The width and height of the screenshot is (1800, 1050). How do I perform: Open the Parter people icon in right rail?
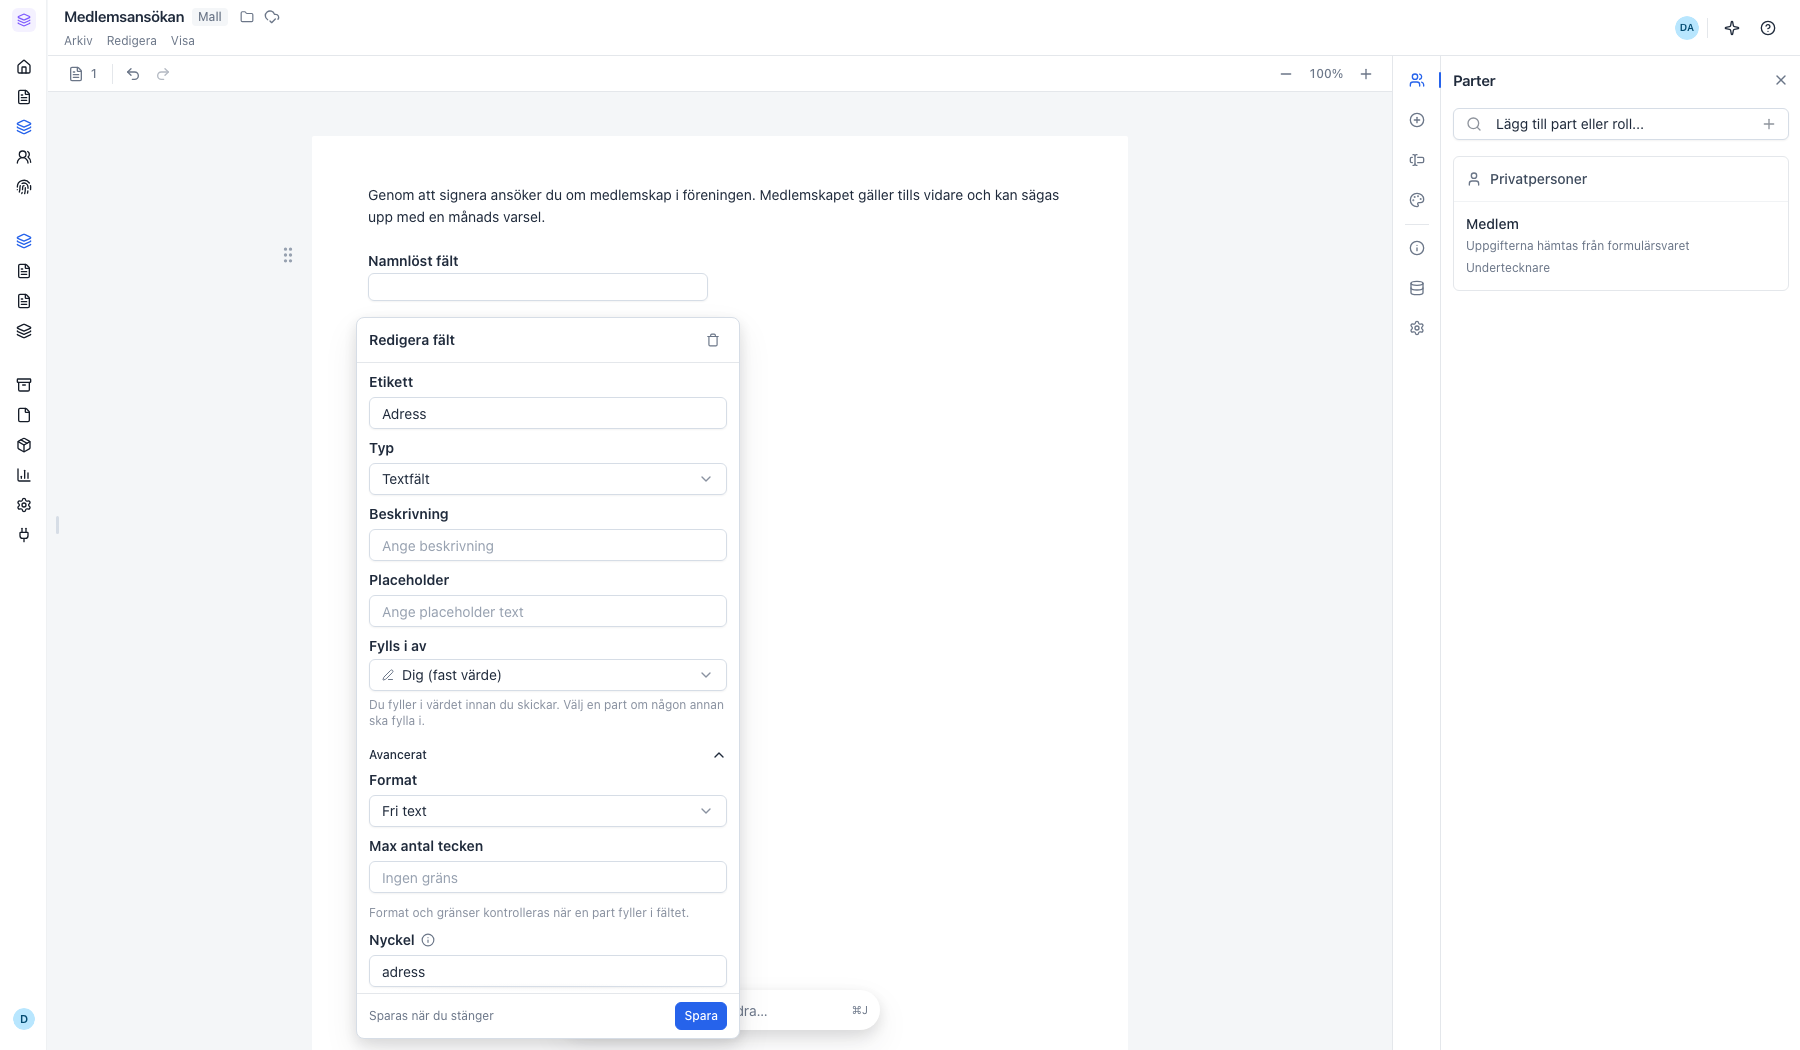point(1417,80)
